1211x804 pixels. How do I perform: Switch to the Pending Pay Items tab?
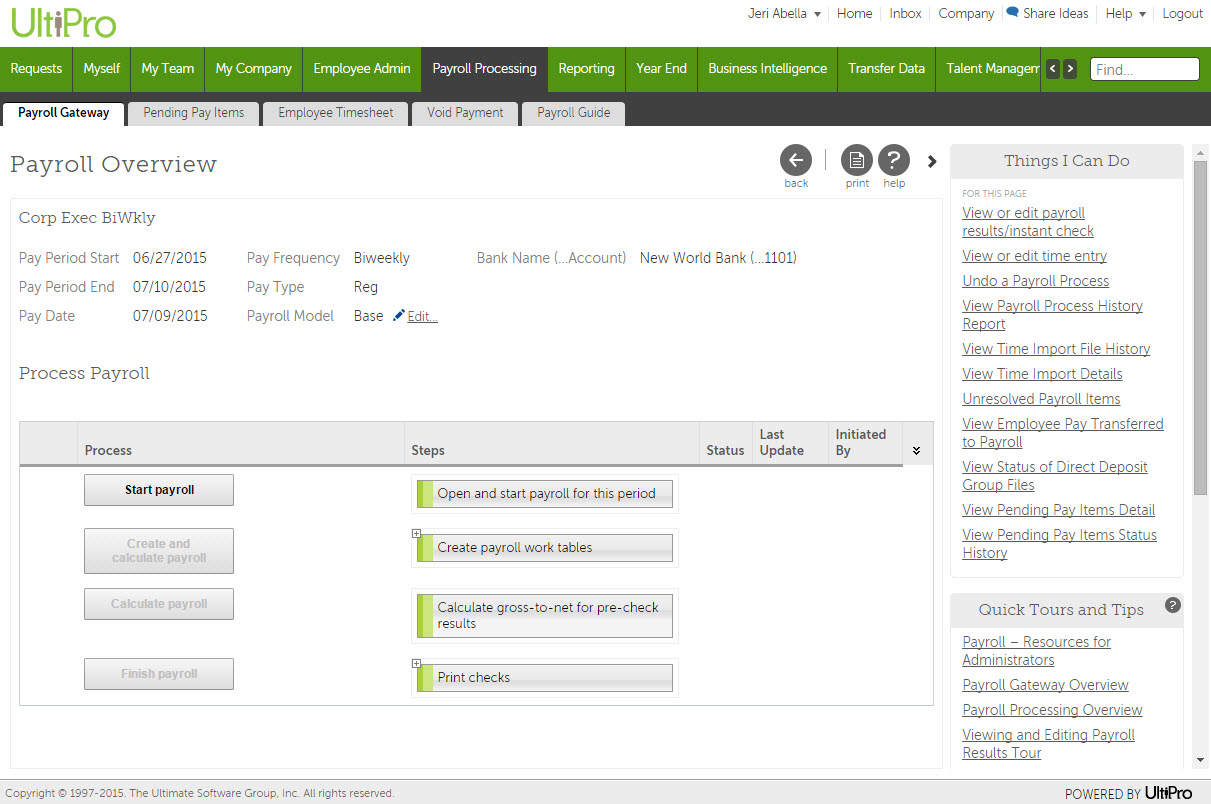pos(193,113)
